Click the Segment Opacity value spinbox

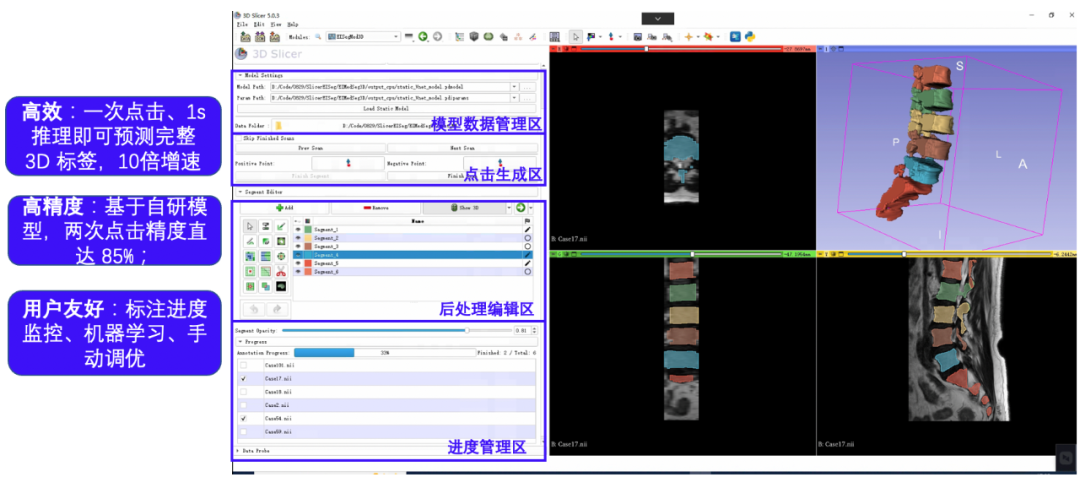(x=526, y=330)
